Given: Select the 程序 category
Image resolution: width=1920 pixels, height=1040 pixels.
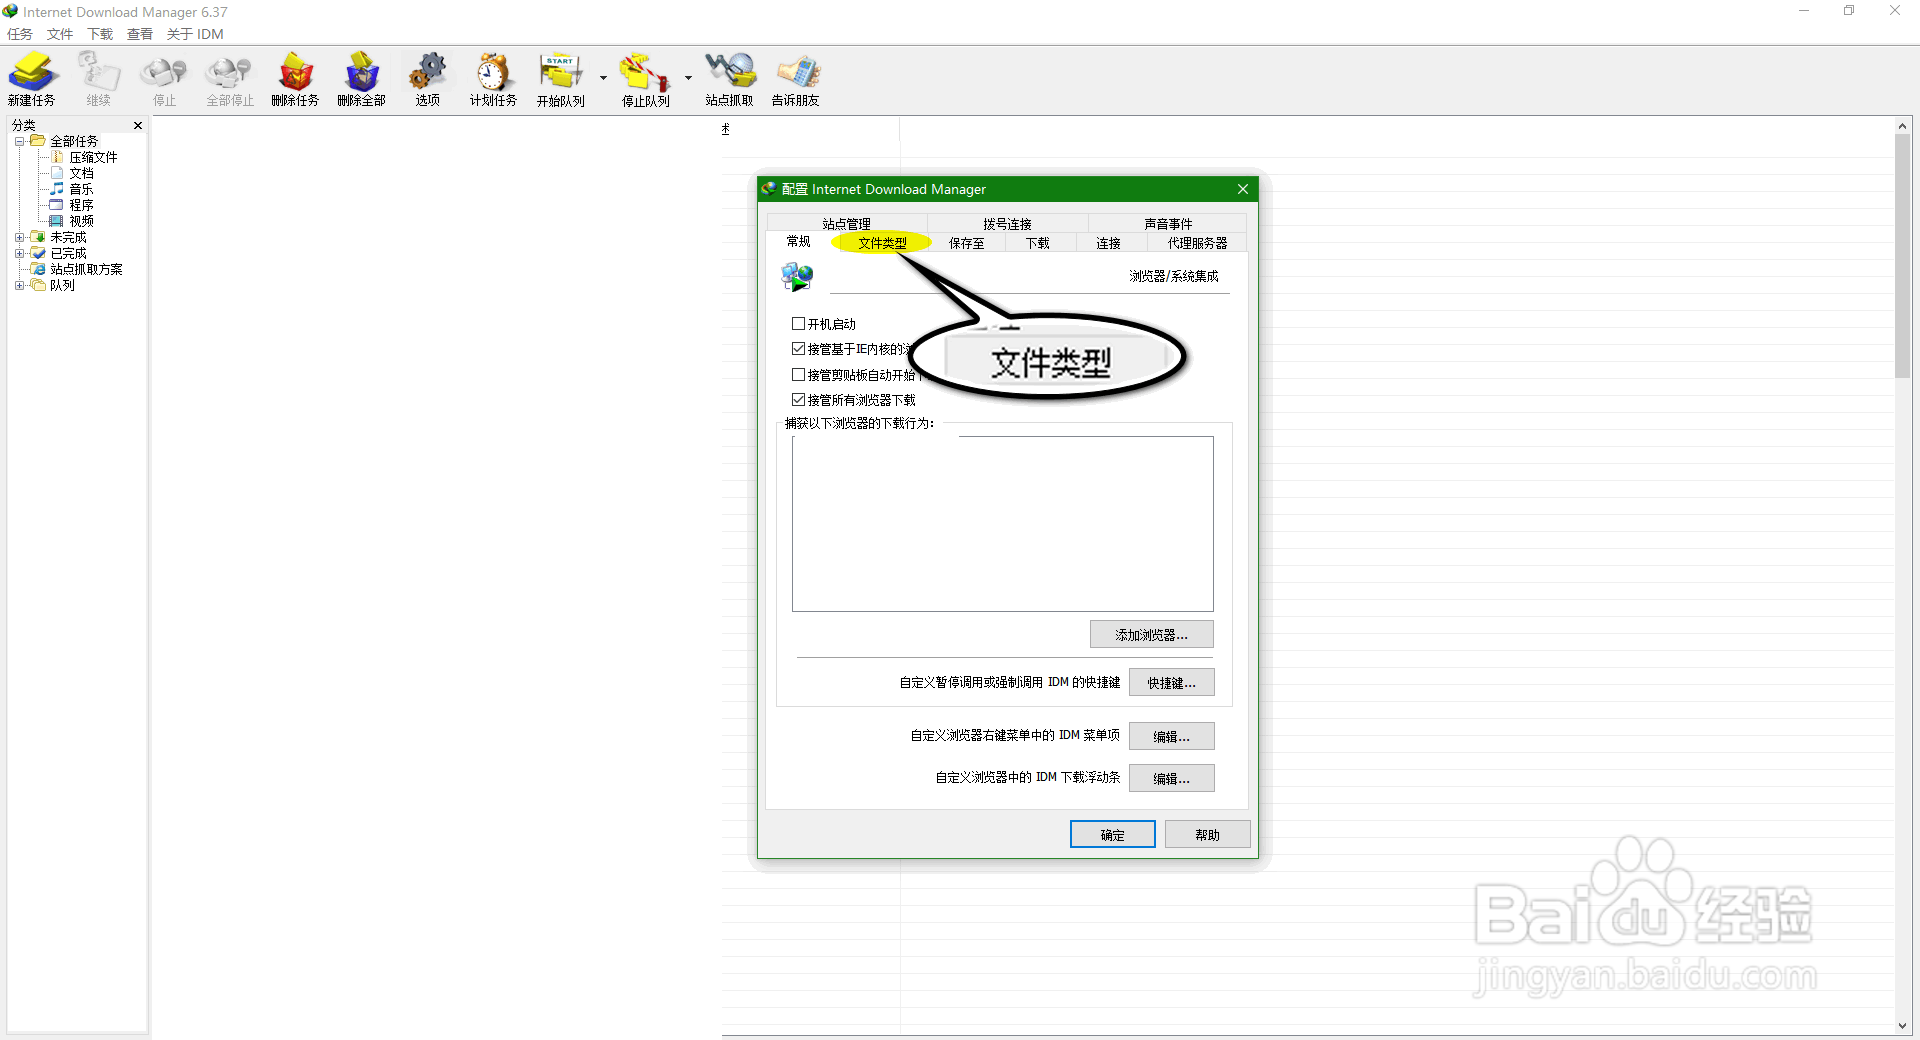Looking at the screenshot, I should click(81, 205).
